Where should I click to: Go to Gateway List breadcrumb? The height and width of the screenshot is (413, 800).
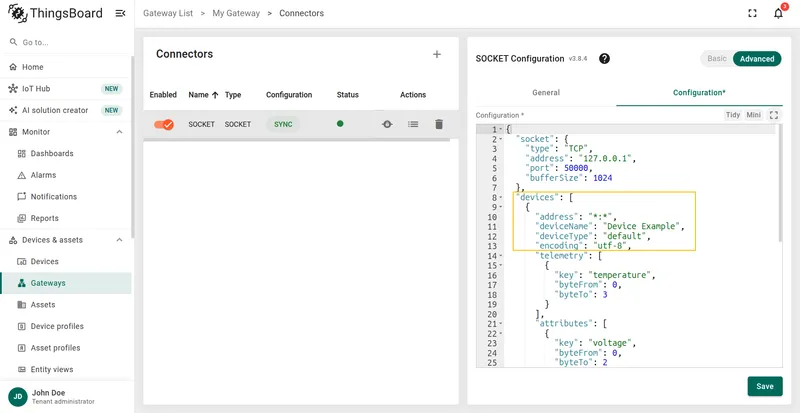(x=168, y=13)
